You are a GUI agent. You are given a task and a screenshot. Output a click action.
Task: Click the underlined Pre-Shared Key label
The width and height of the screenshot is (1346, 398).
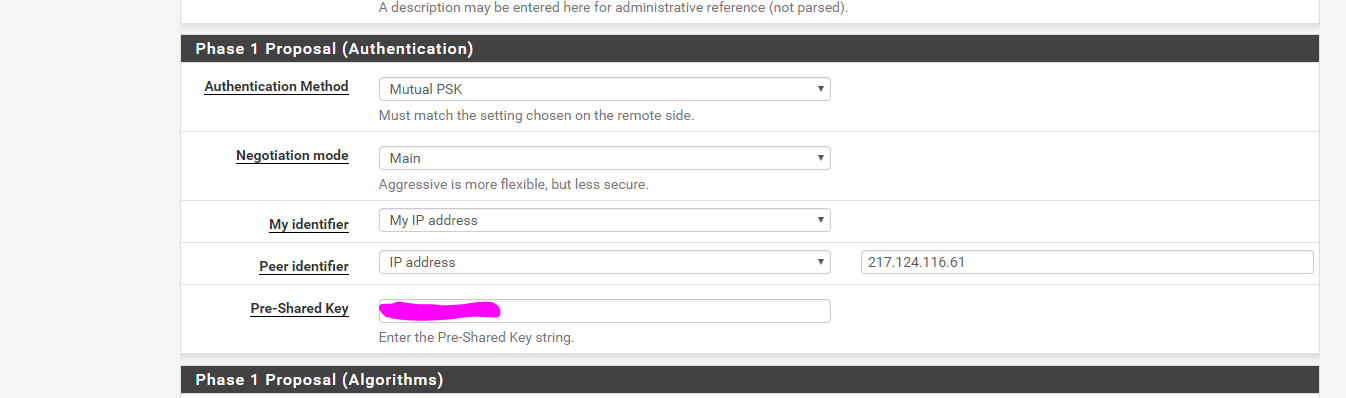click(299, 309)
